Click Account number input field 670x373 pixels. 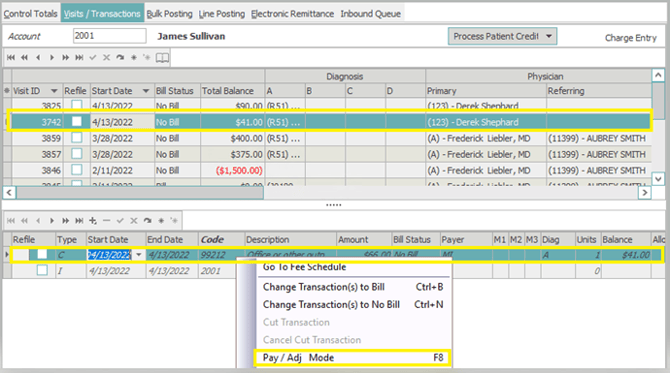coord(109,36)
